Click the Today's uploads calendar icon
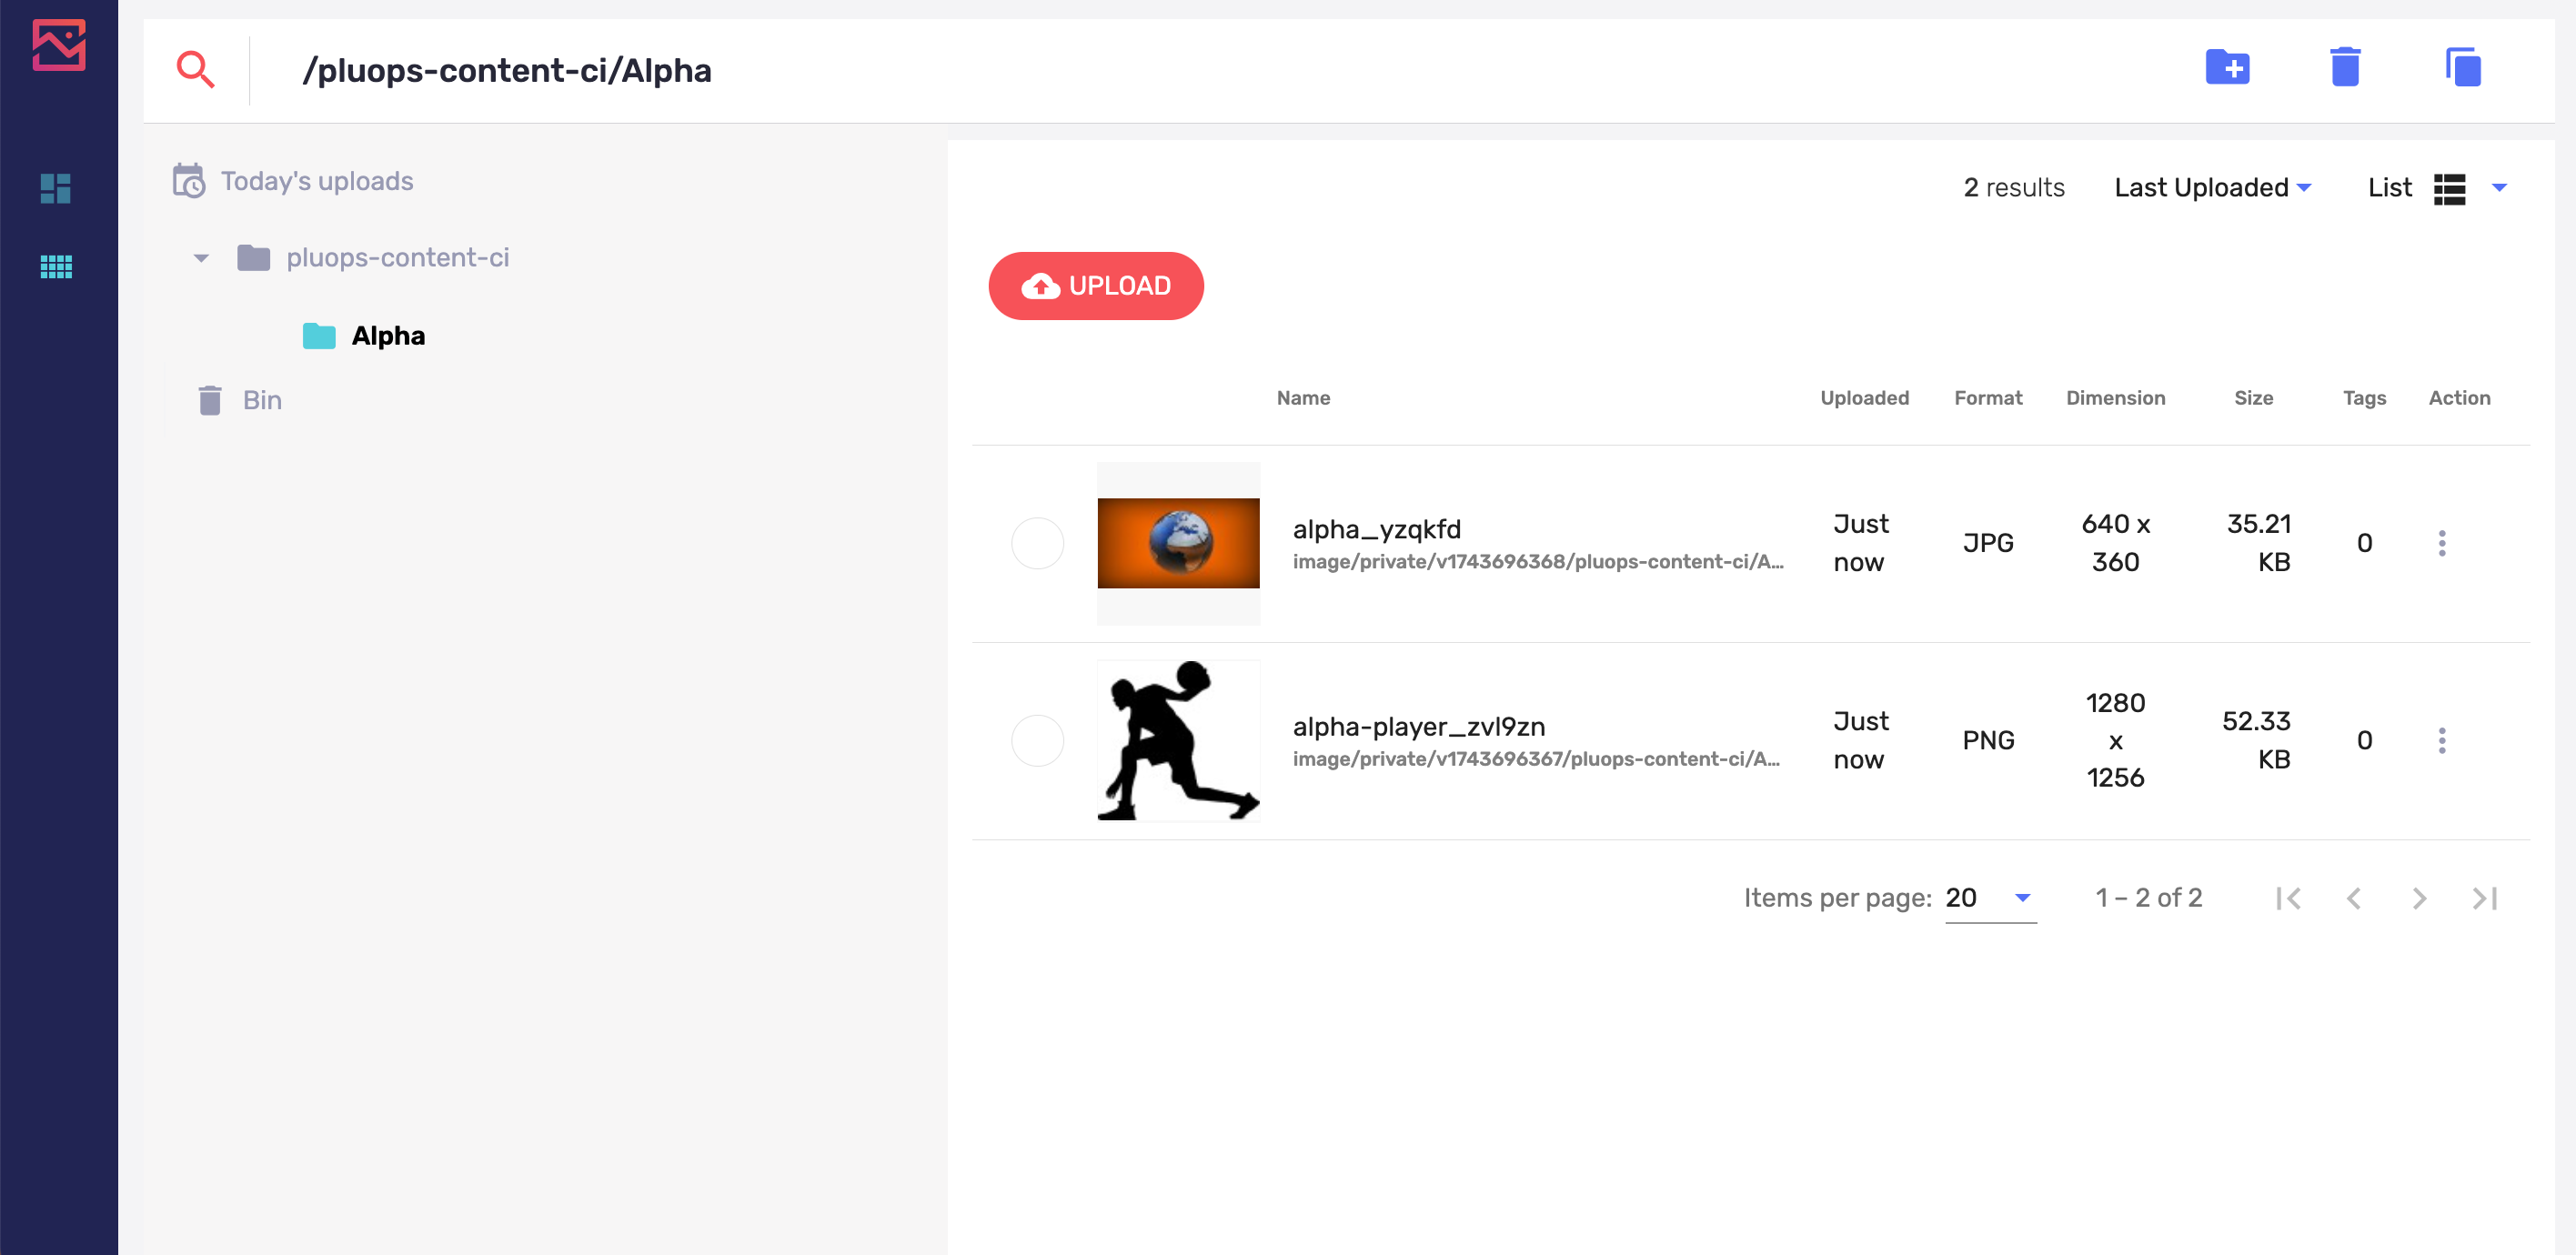 coord(189,181)
